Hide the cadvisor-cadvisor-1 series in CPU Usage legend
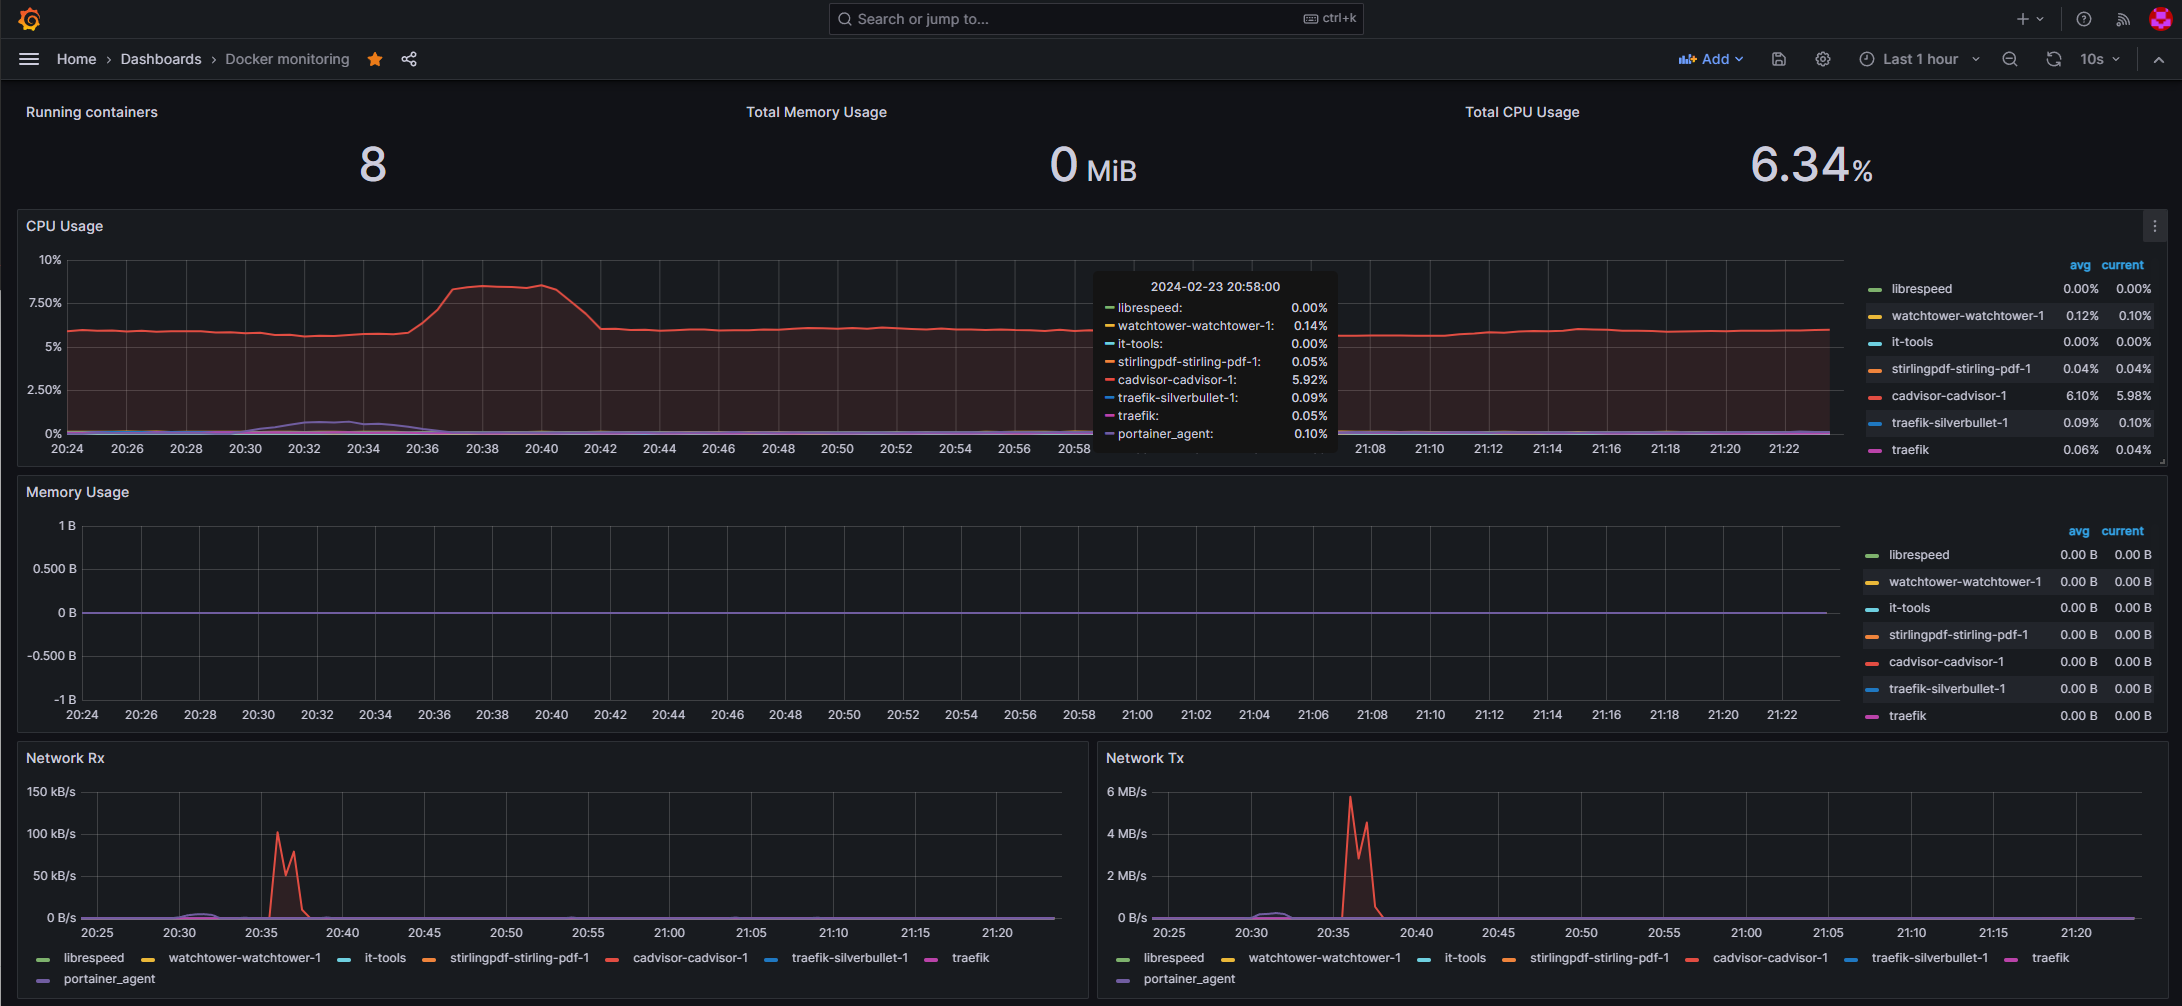Viewport: 2182px width, 1006px height. pos(1951,395)
